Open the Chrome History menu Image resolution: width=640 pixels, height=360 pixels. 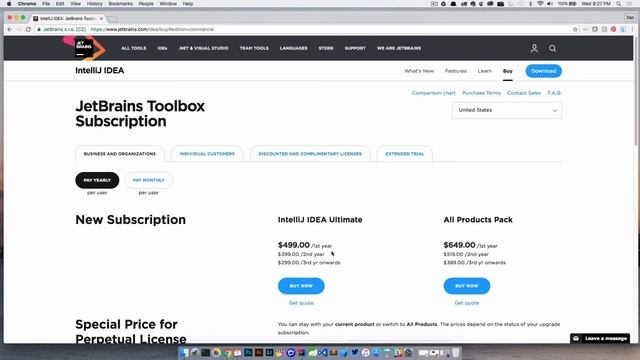(94, 4)
